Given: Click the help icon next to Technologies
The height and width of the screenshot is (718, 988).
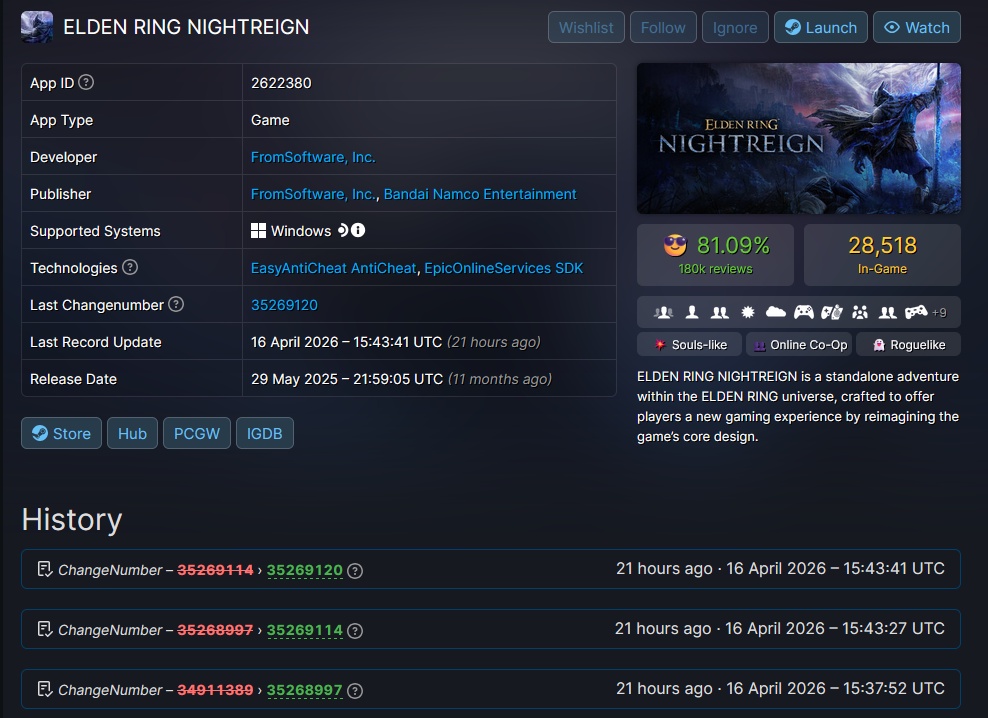Looking at the screenshot, I should point(130,267).
